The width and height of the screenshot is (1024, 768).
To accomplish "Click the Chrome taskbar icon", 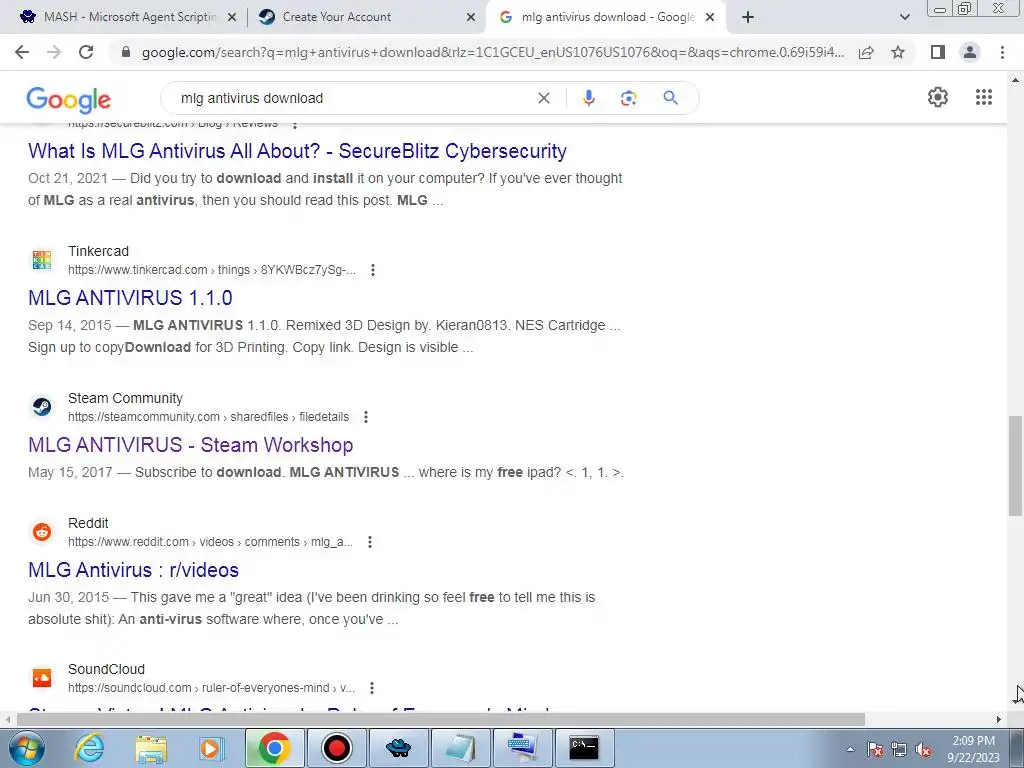I will click(274, 748).
